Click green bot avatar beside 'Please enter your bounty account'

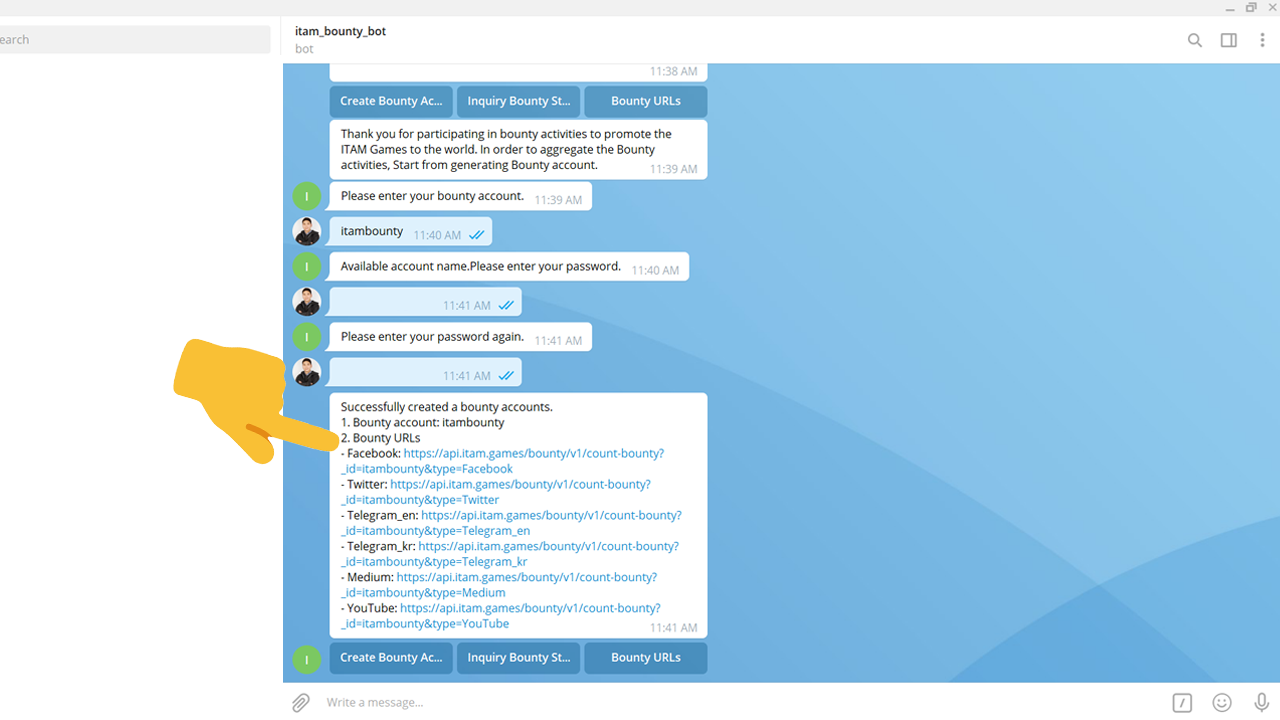307,196
